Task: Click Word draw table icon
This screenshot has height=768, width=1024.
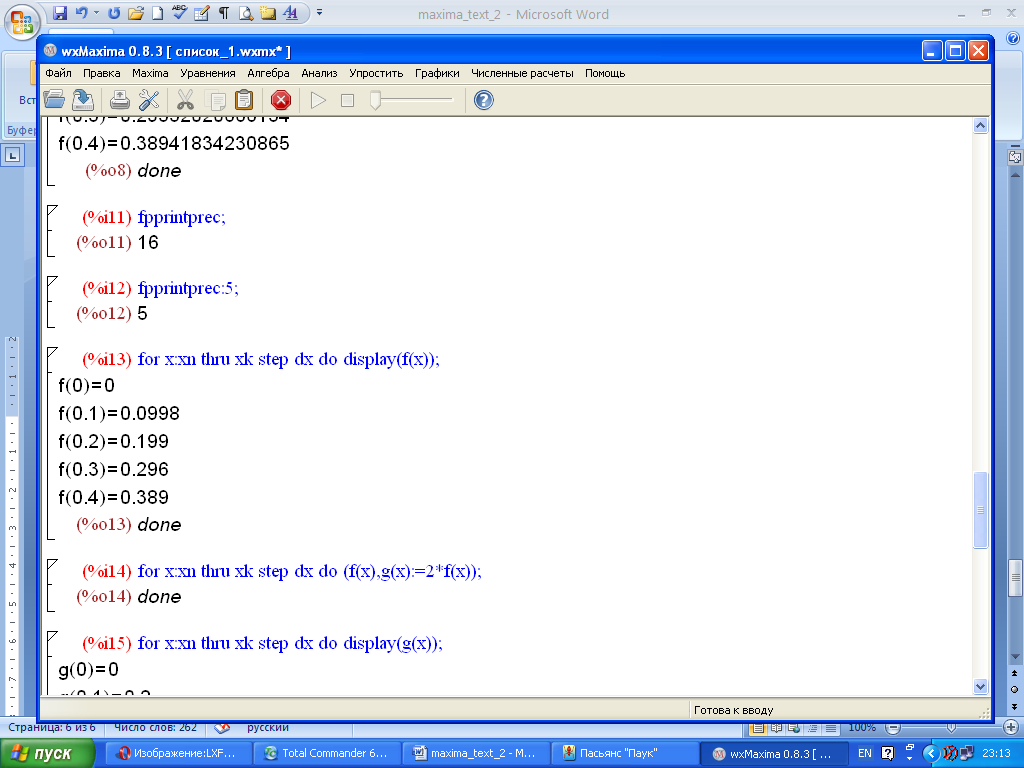Action: (x=202, y=12)
